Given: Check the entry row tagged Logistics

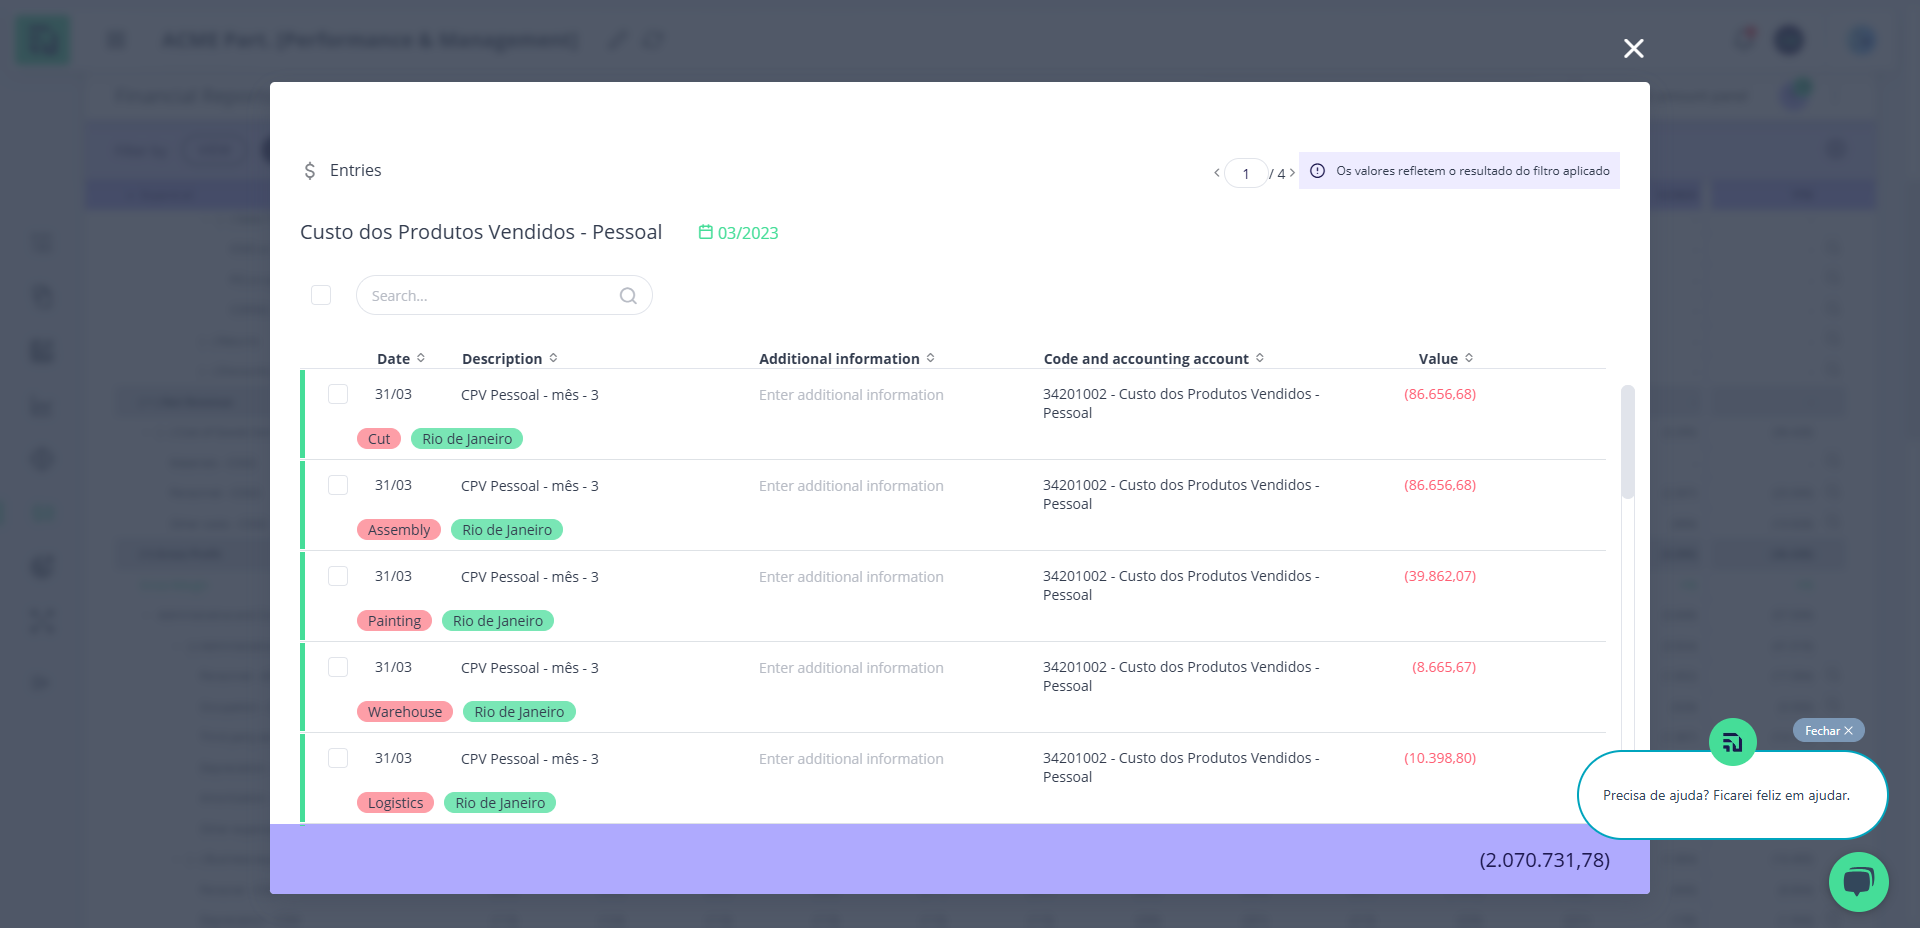Looking at the screenshot, I should point(338,758).
